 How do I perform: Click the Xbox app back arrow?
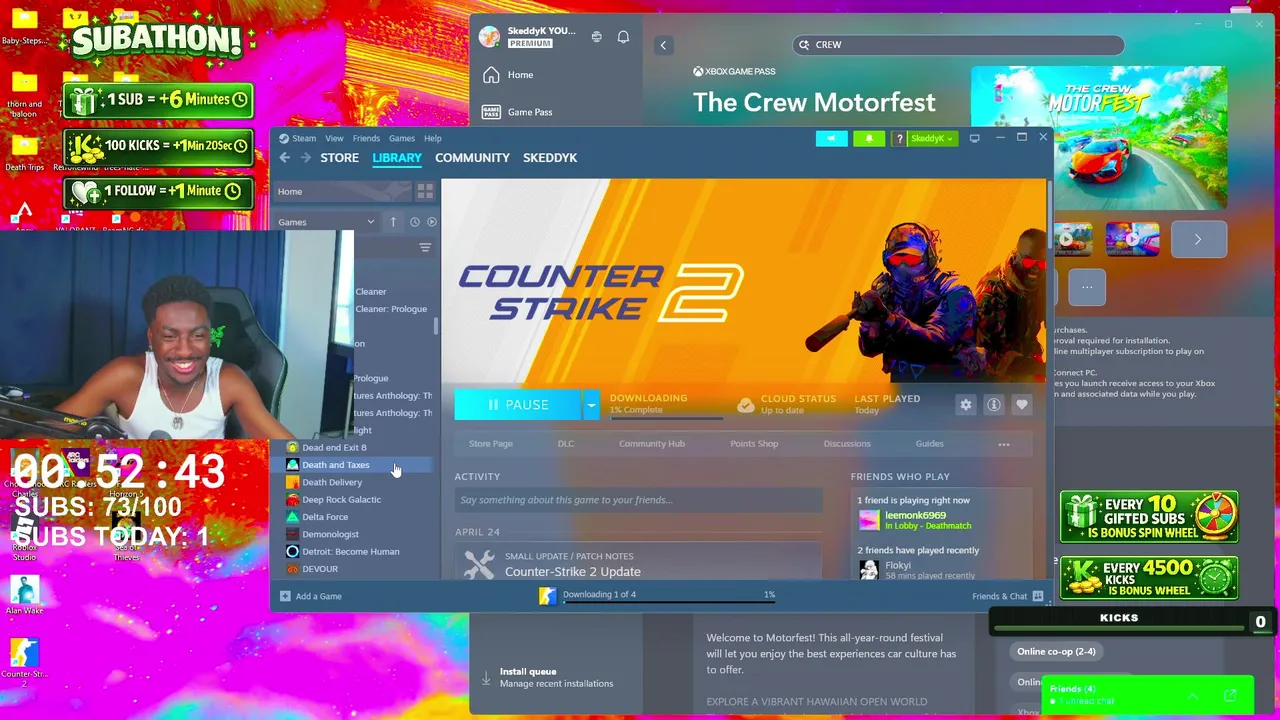(663, 45)
